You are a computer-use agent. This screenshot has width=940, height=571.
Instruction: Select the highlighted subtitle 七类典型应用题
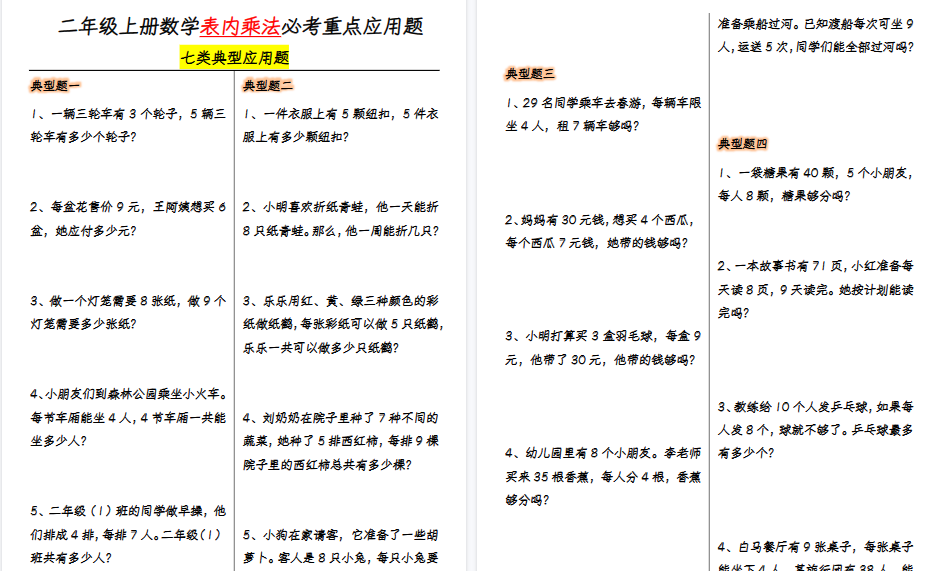[x=234, y=58]
